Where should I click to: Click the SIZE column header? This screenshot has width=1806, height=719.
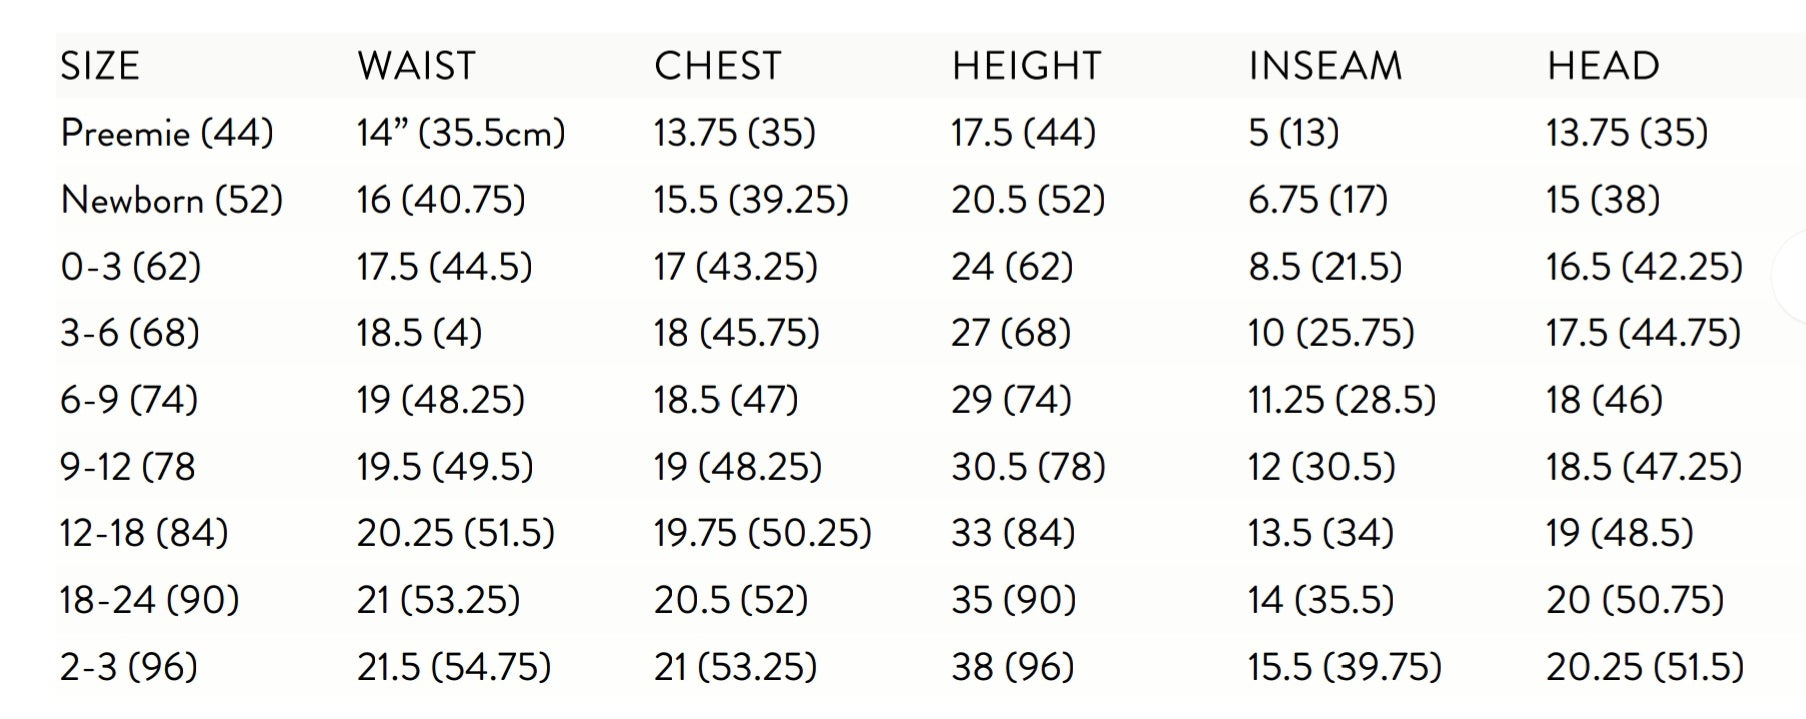99,66
